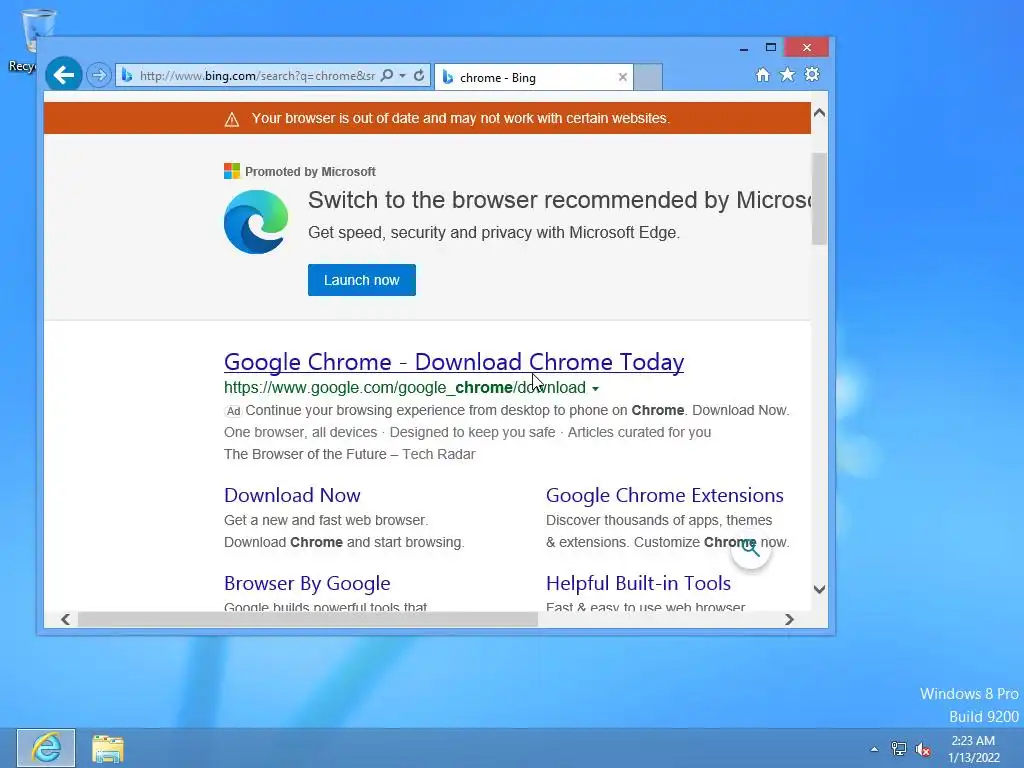1024x768 pixels.
Task: Open File Explorer from the taskbar
Action: pyautogui.click(x=108, y=748)
